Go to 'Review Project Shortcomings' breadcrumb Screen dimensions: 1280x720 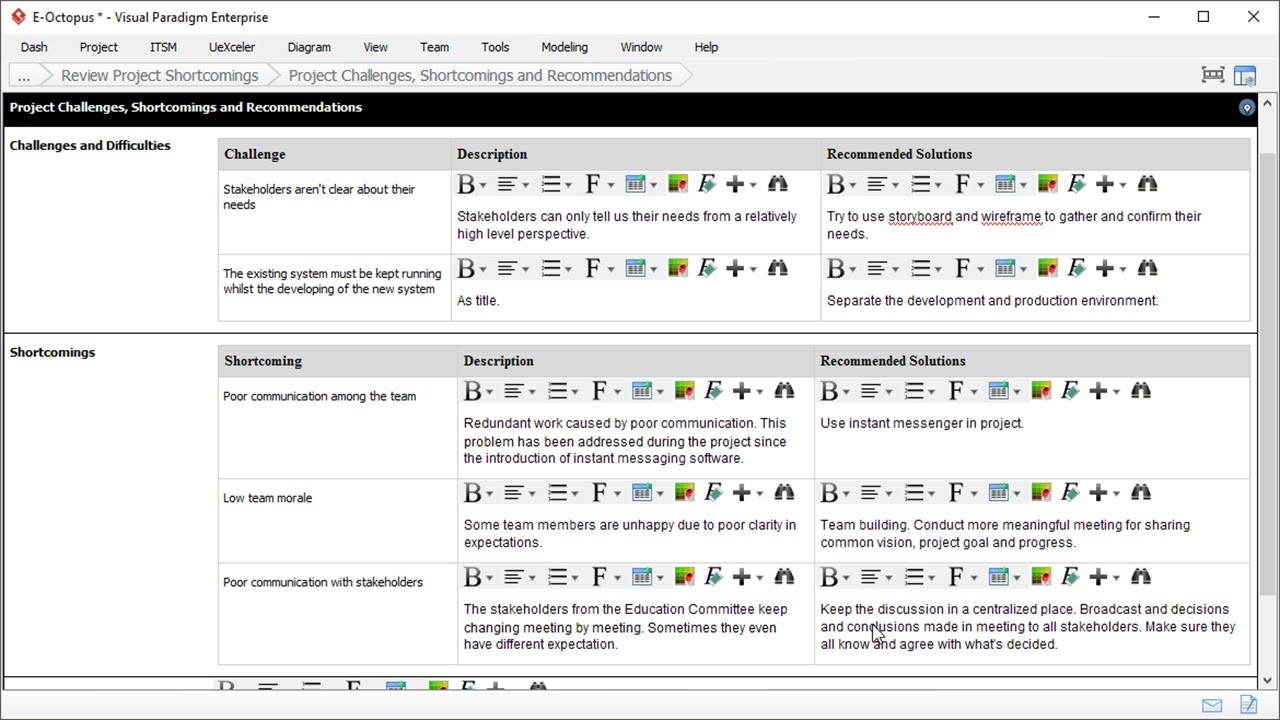click(160, 75)
